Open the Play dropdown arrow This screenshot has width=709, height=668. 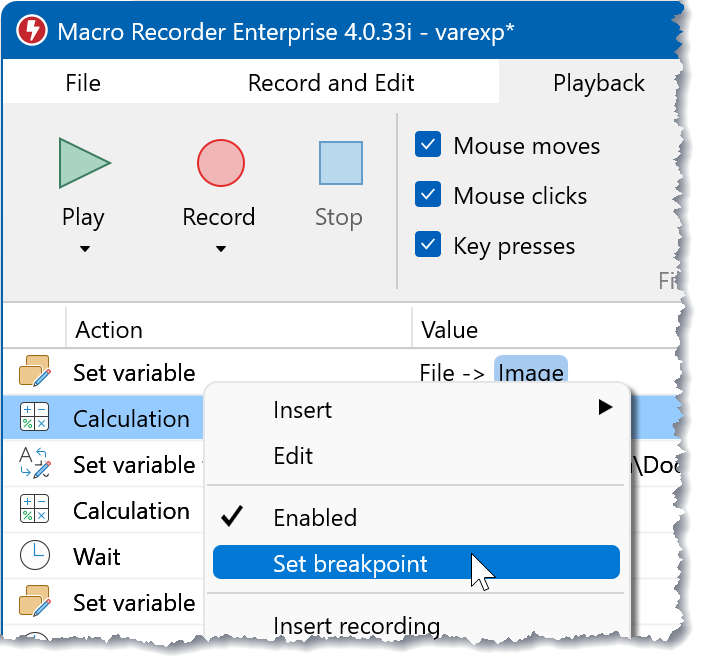(x=84, y=249)
